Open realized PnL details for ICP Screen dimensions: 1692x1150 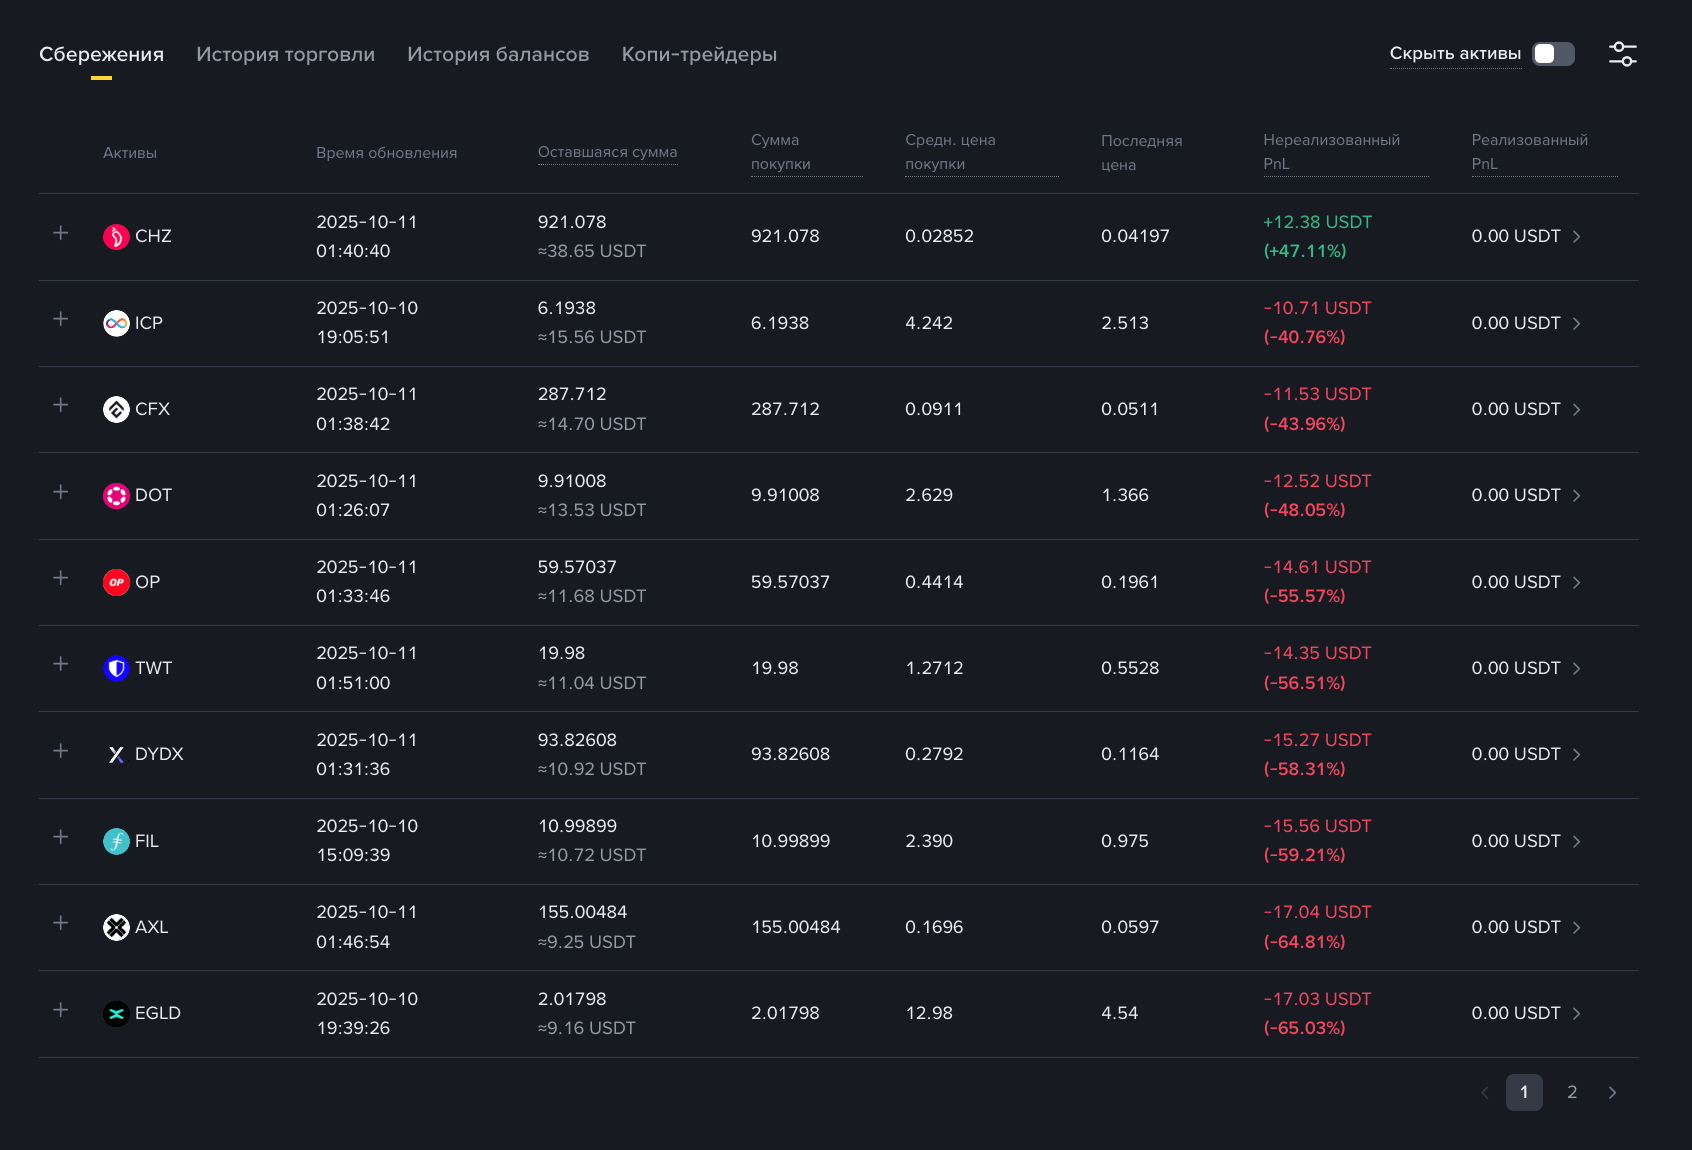coord(1577,323)
